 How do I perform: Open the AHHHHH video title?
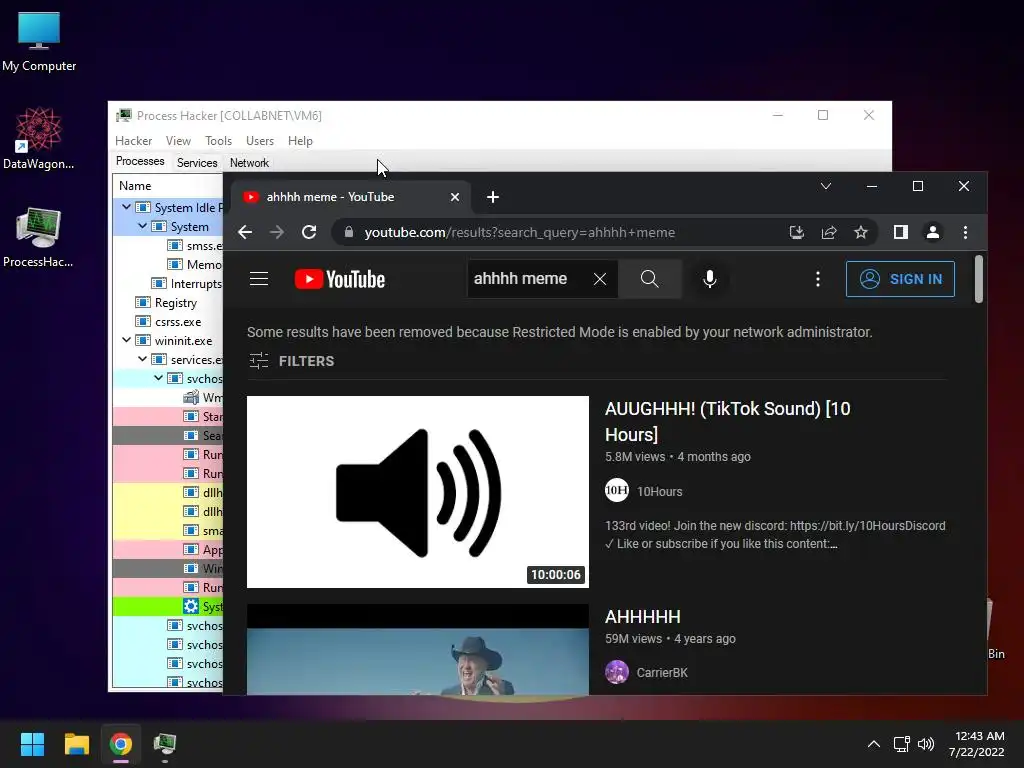643,616
